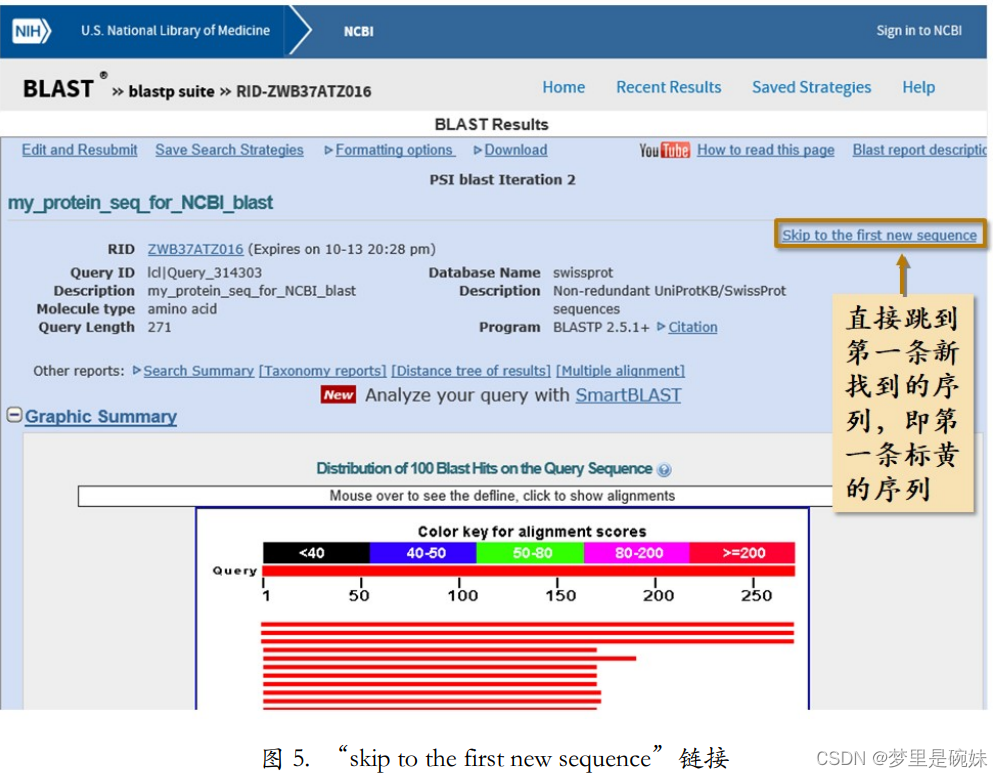
Task: Open the Home tab
Action: [563, 87]
